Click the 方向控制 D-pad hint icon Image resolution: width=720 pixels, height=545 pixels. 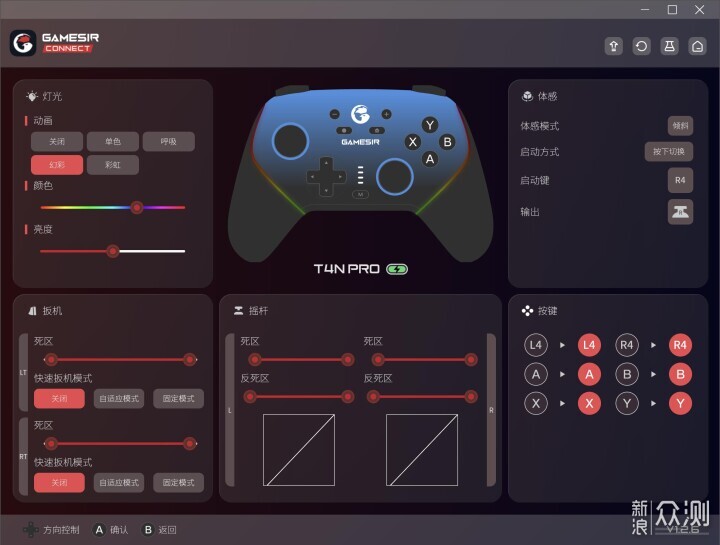(x=31, y=529)
